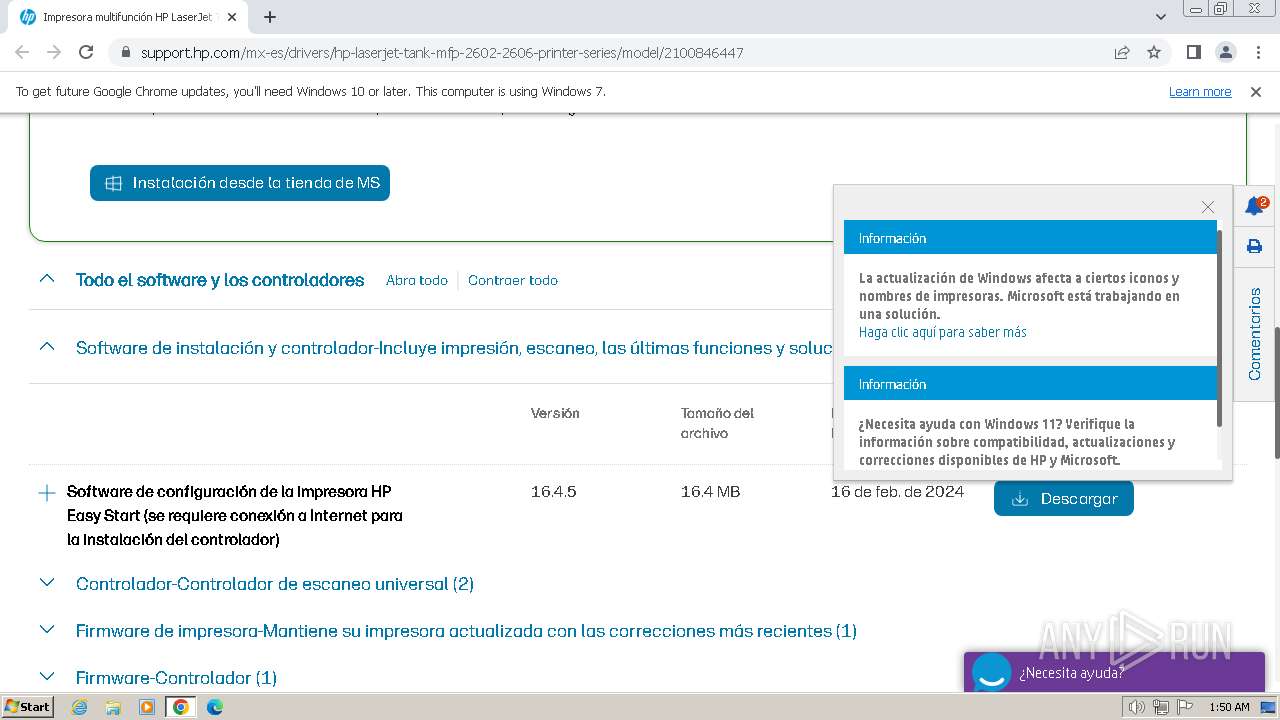The height and width of the screenshot is (720, 1280).
Task: Dismiss the Chrome update notice
Action: 1256,91
